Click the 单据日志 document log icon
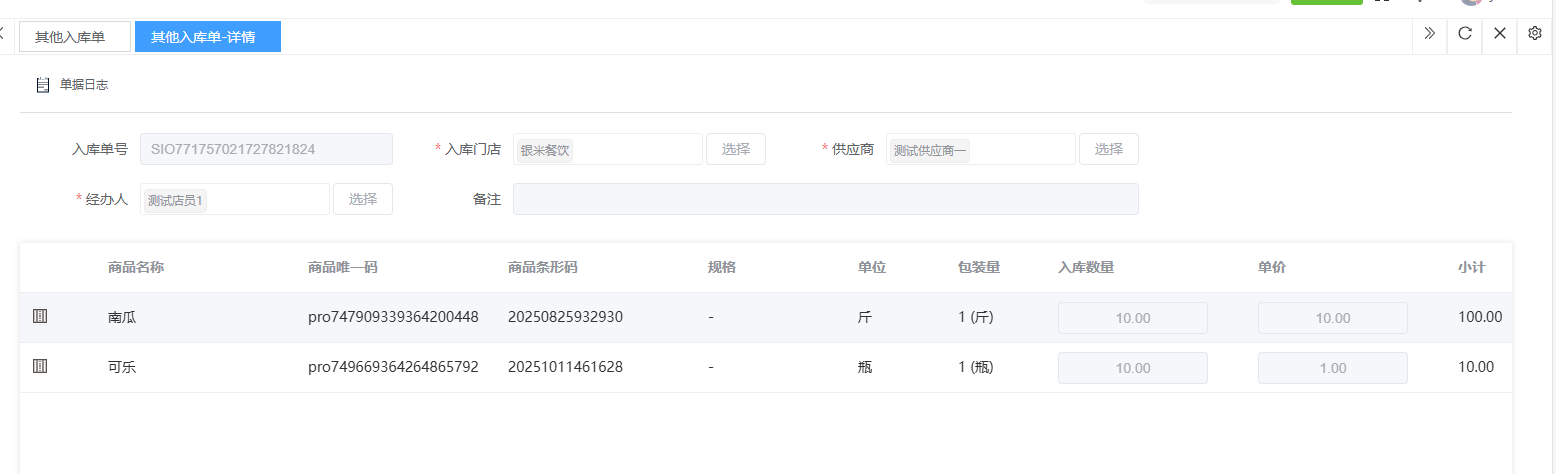The height and width of the screenshot is (474, 1556). [x=43, y=85]
